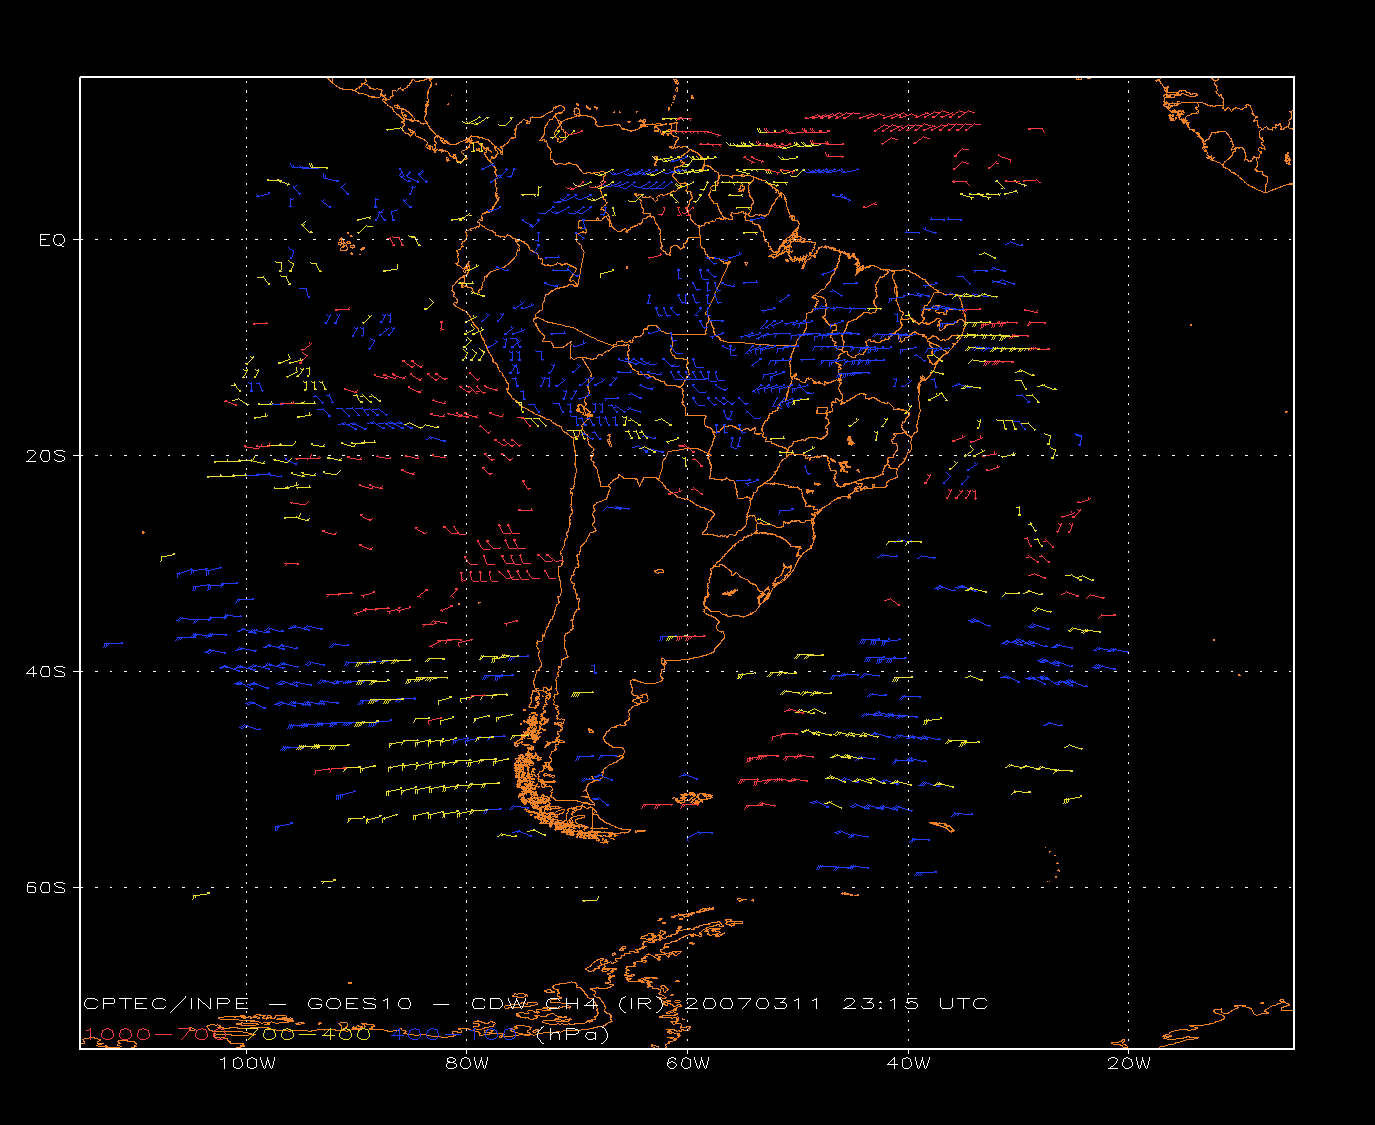This screenshot has width=1375, height=1125.
Task: Click the CDW CH4 (IR) caption text
Action: pyautogui.click(x=568, y=1004)
